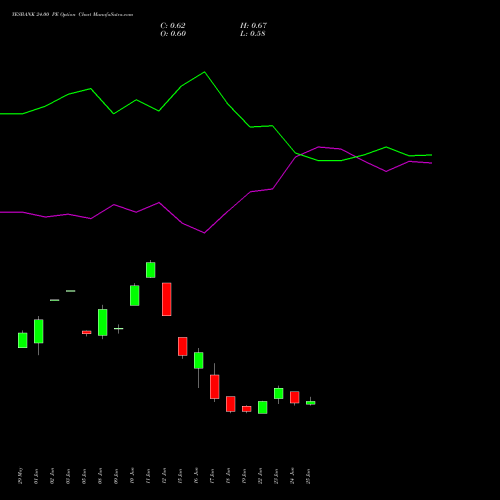Click the low price value L: 0.58
This screenshot has height=500, width=500.
click(x=253, y=34)
